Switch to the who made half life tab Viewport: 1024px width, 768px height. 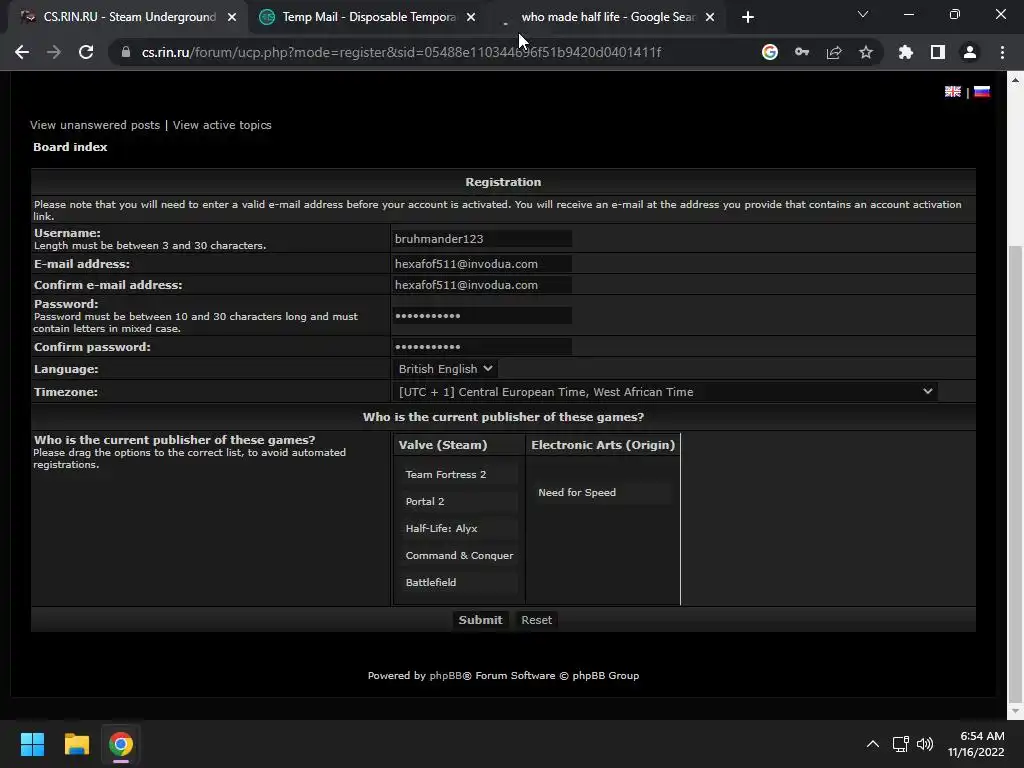coord(607,17)
